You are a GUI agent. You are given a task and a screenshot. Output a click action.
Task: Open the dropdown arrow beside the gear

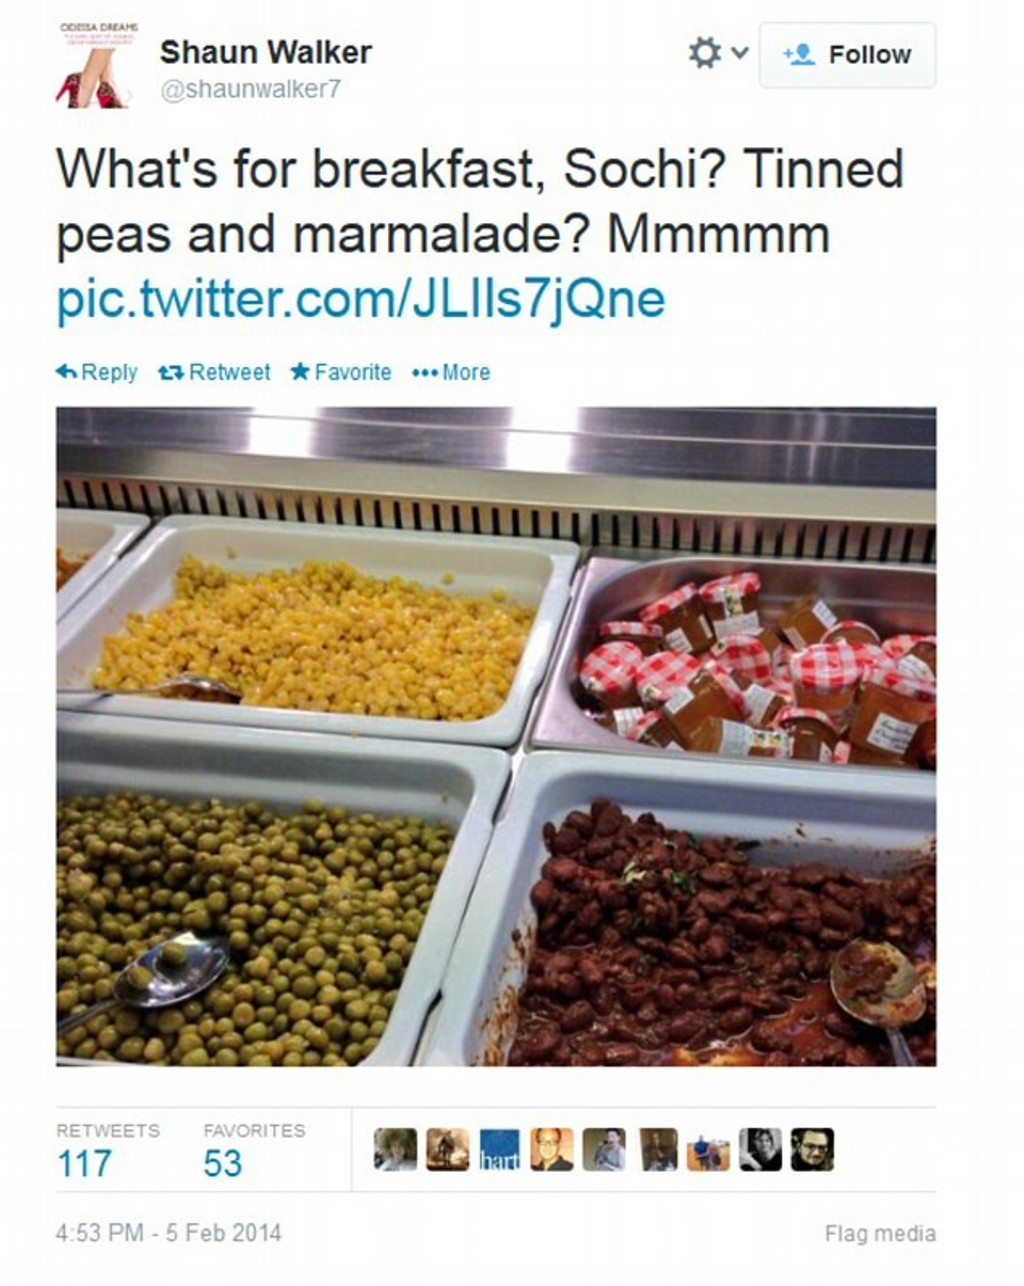tap(739, 52)
